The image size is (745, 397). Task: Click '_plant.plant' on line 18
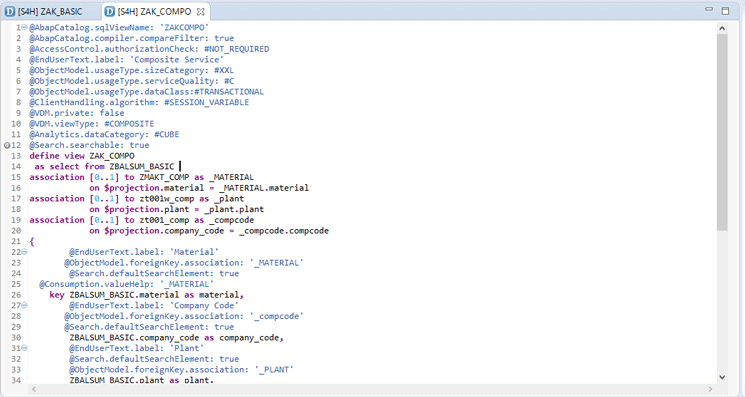point(234,209)
